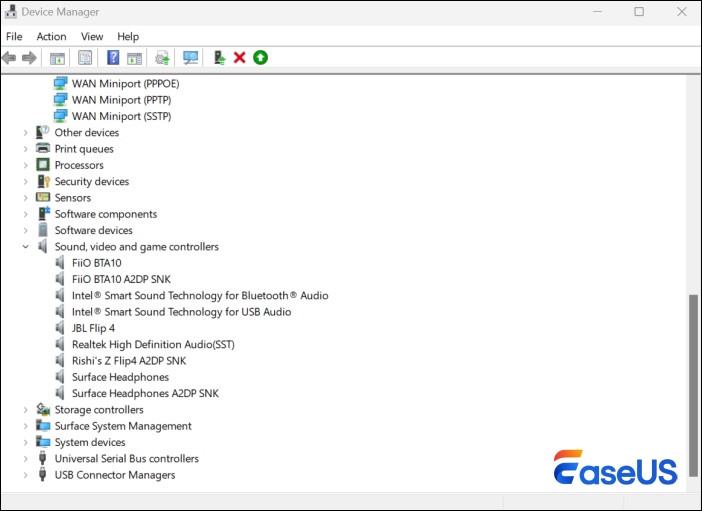Expand the Processors node
This screenshot has width=702, height=511.
click(26, 165)
